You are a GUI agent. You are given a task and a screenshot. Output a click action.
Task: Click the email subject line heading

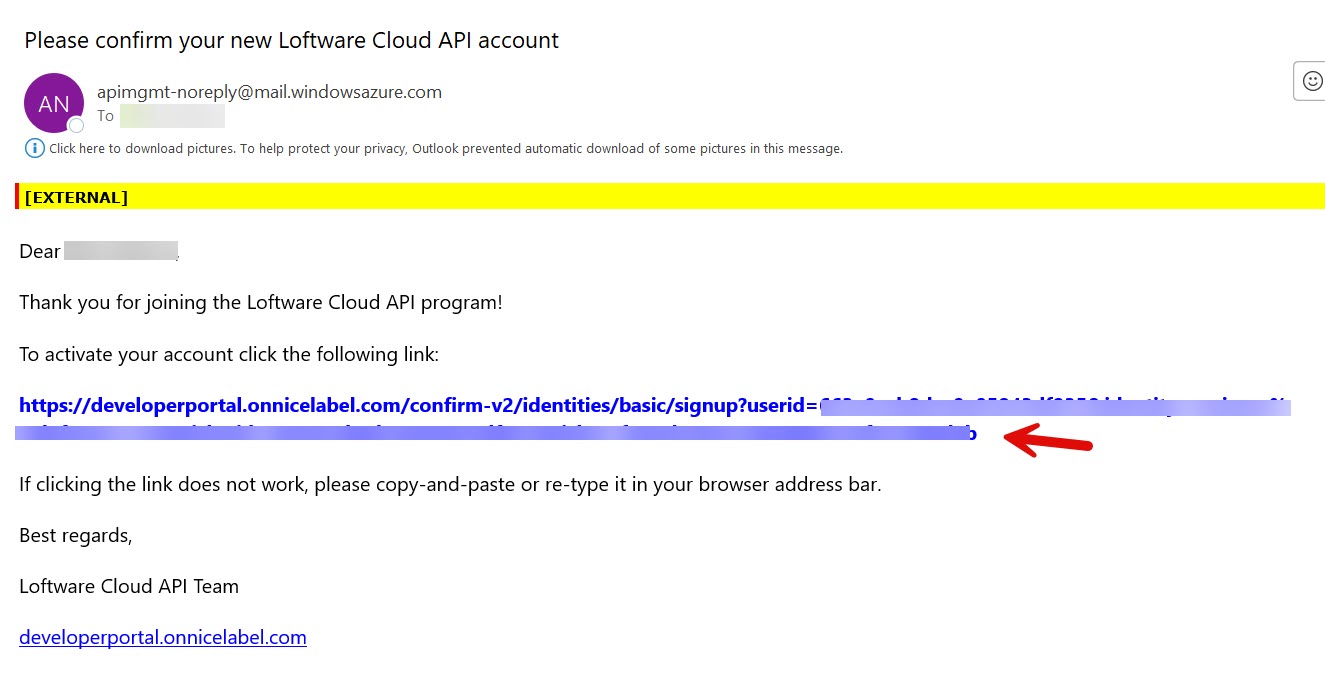291,41
